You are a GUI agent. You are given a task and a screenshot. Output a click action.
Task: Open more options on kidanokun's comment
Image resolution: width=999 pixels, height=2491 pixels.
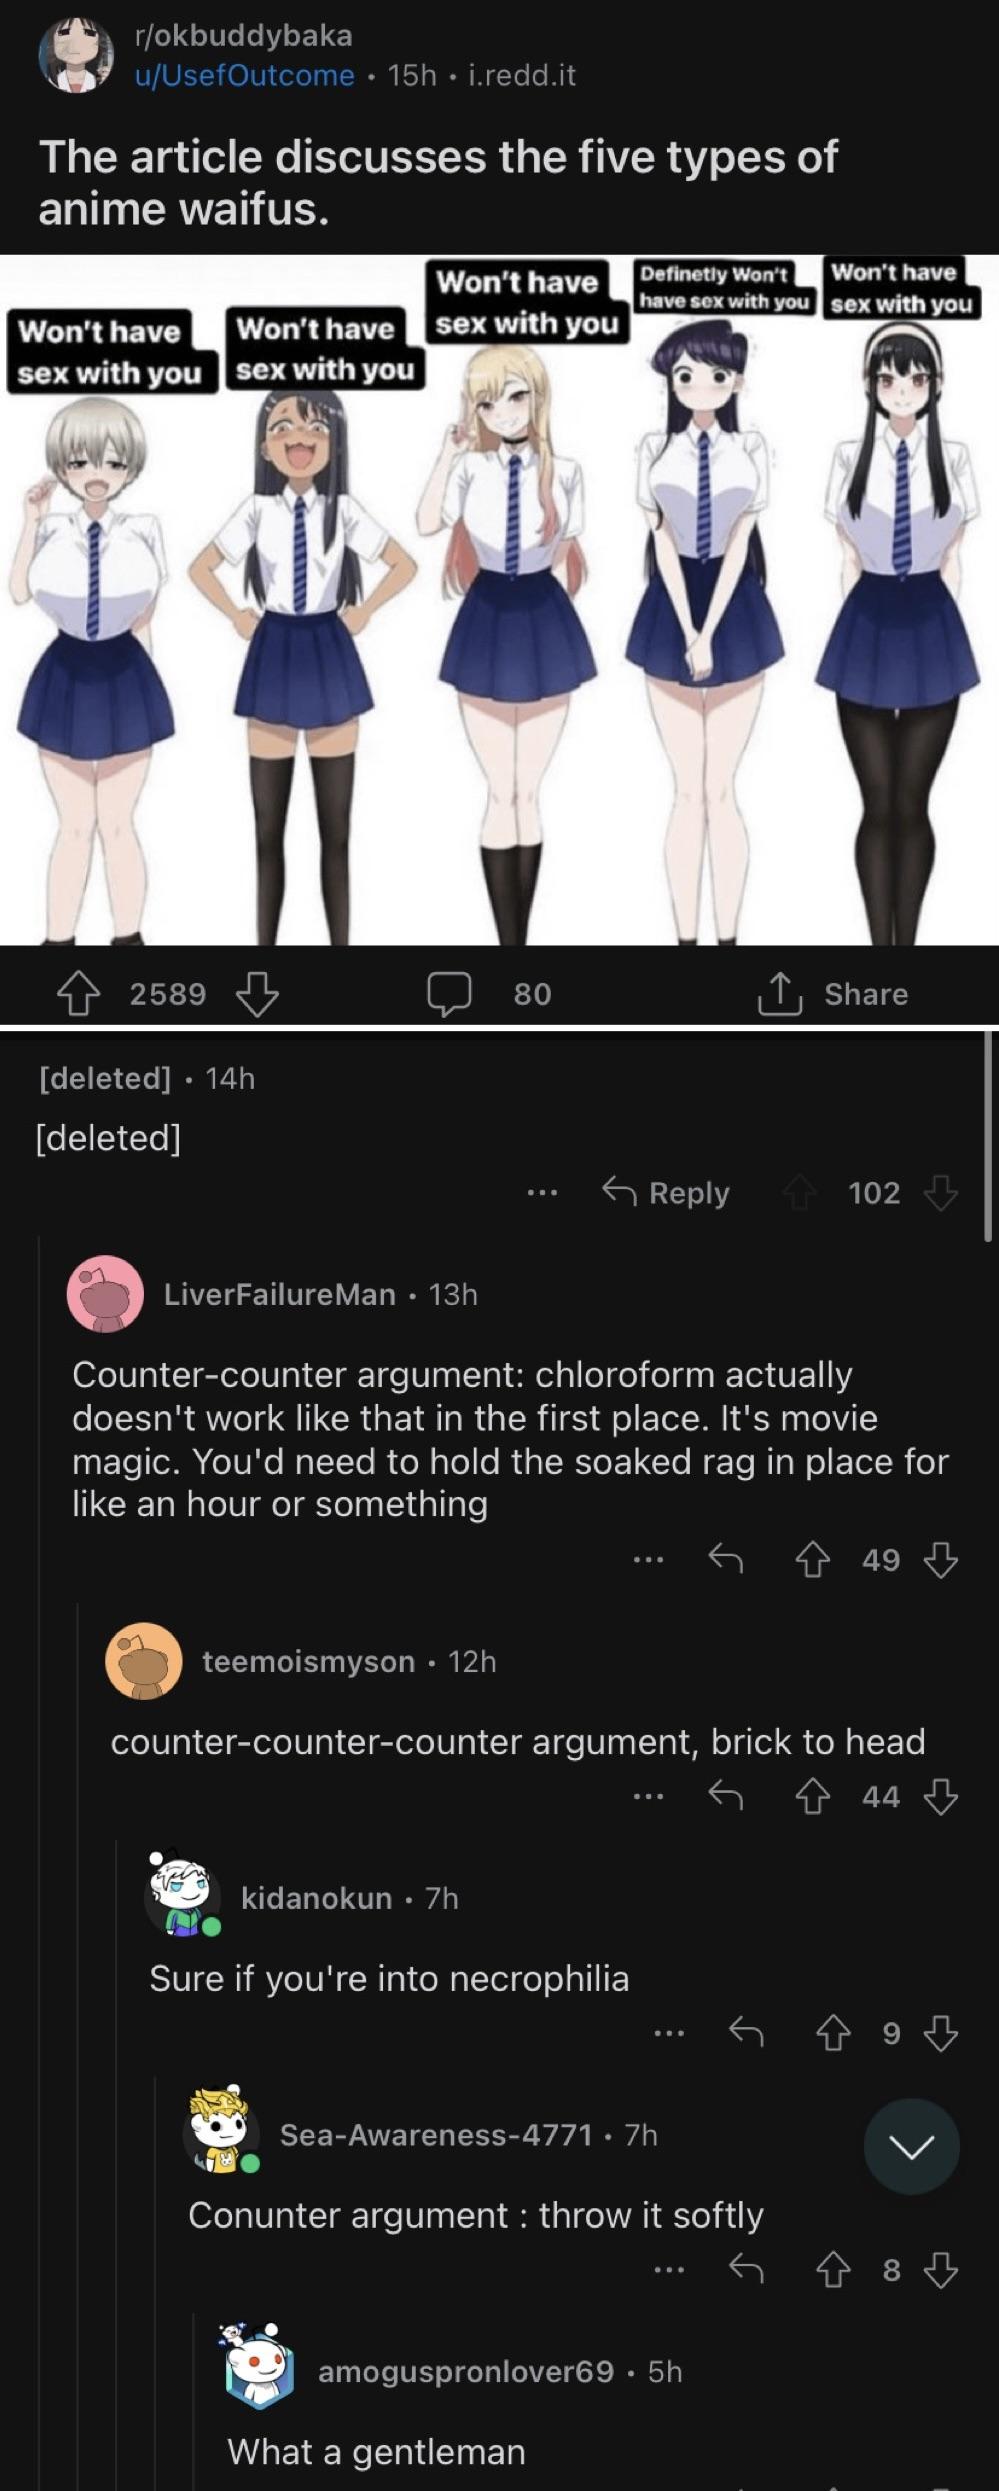point(669,2034)
